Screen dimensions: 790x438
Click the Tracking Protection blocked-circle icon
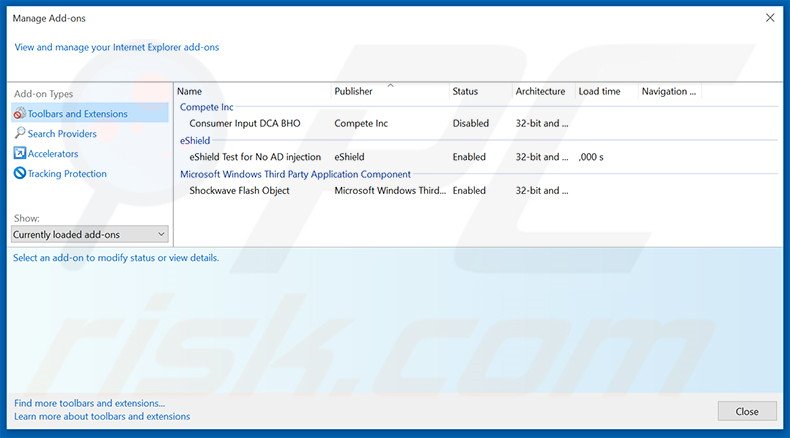click(20, 173)
